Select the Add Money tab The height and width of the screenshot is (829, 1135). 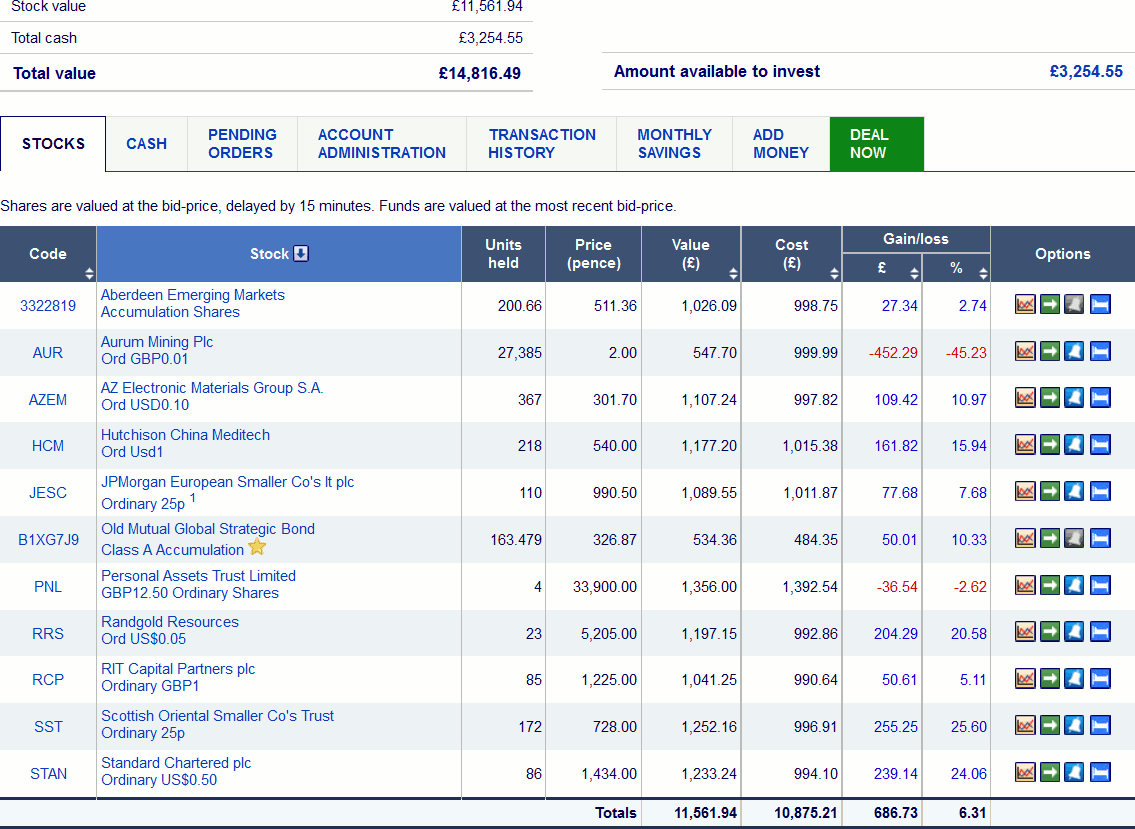(x=781, y=144)
